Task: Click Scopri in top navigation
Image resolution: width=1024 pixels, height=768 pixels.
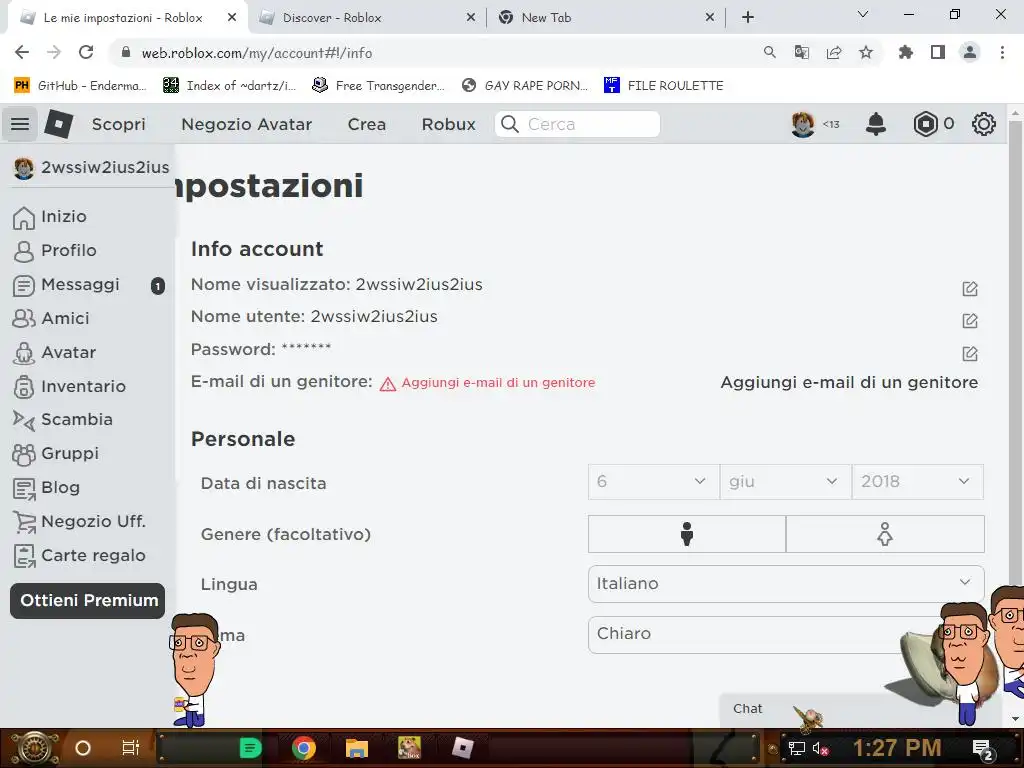Action: pyautogui.click(x=118, y=124)
